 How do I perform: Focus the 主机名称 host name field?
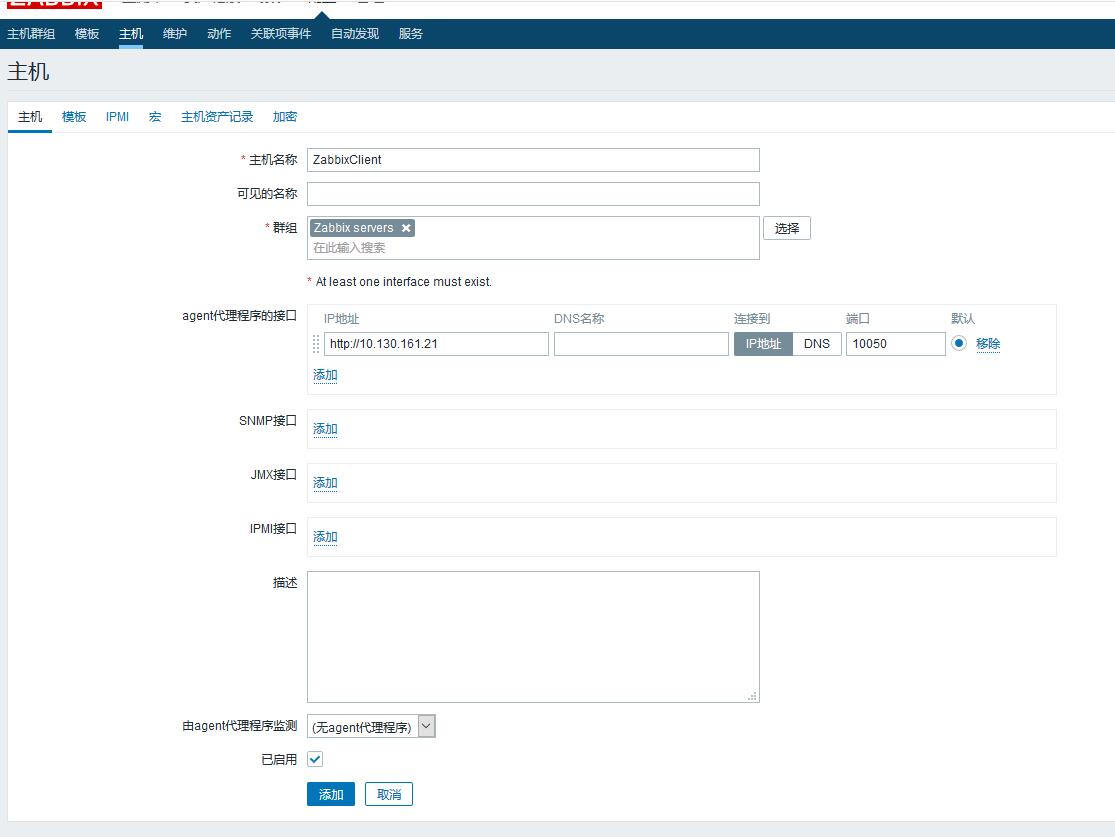533,160
